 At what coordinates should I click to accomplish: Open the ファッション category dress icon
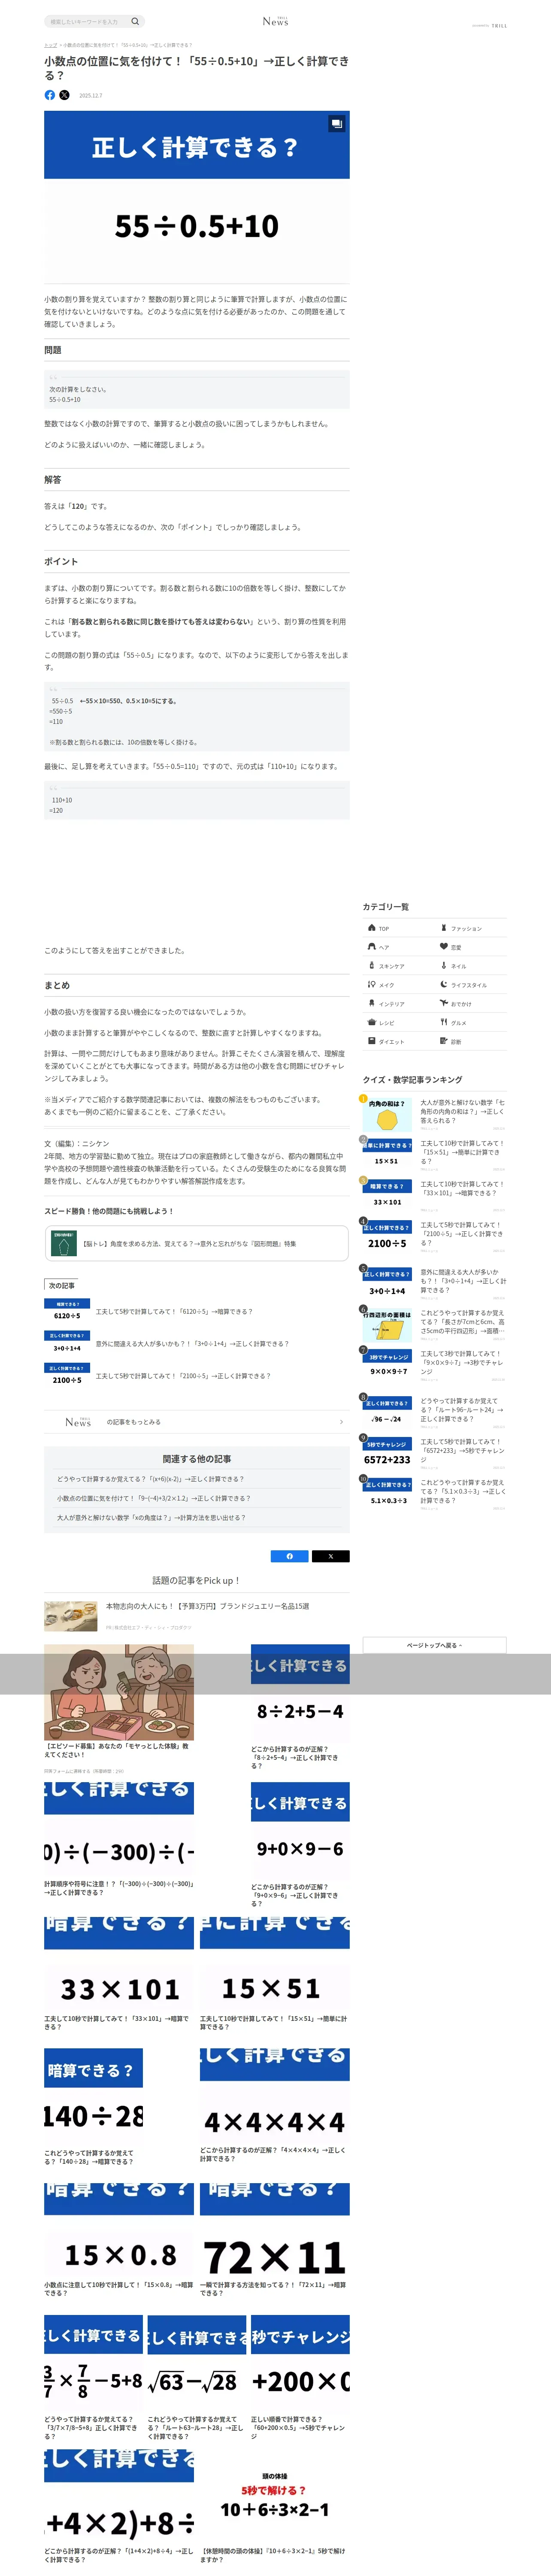444,927
